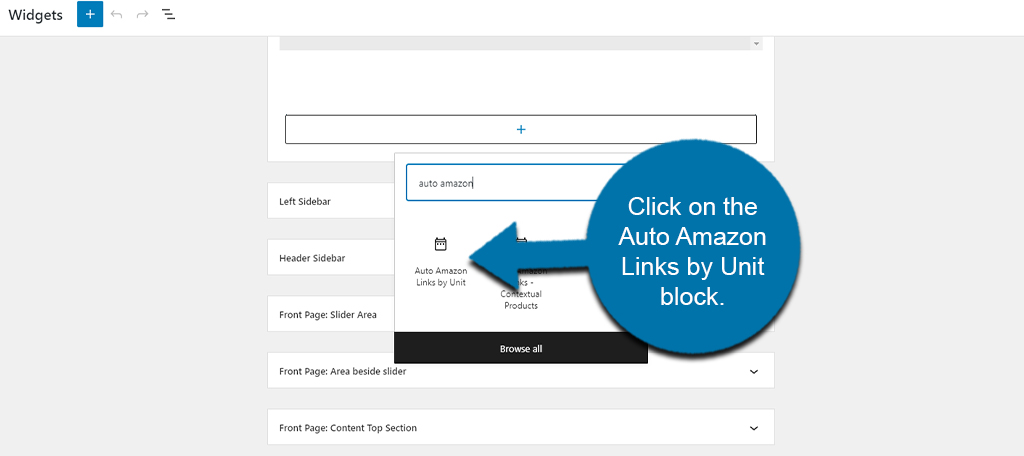Viewport: 1024px width, 456px height.
Task: Select the Auto Amazon Links by Unit icon
Action: 441,244
